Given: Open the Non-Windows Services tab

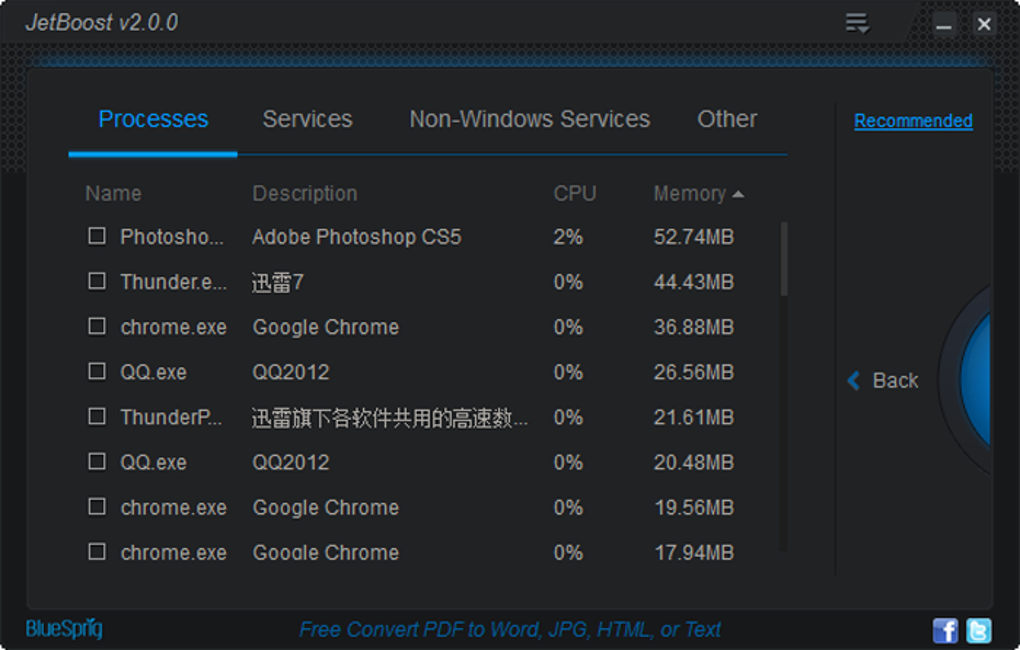Looking at the screenshot, I should 529,119.
